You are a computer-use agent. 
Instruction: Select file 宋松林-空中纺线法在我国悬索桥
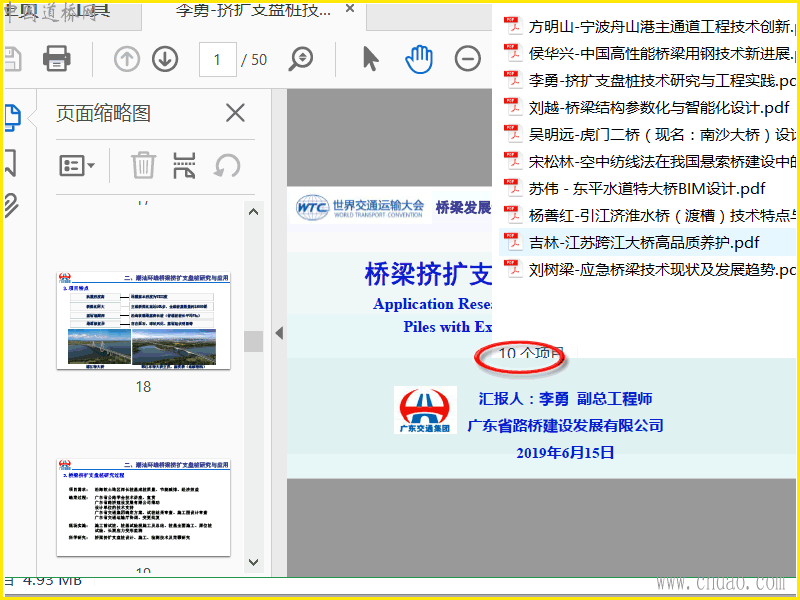(662, 162)
